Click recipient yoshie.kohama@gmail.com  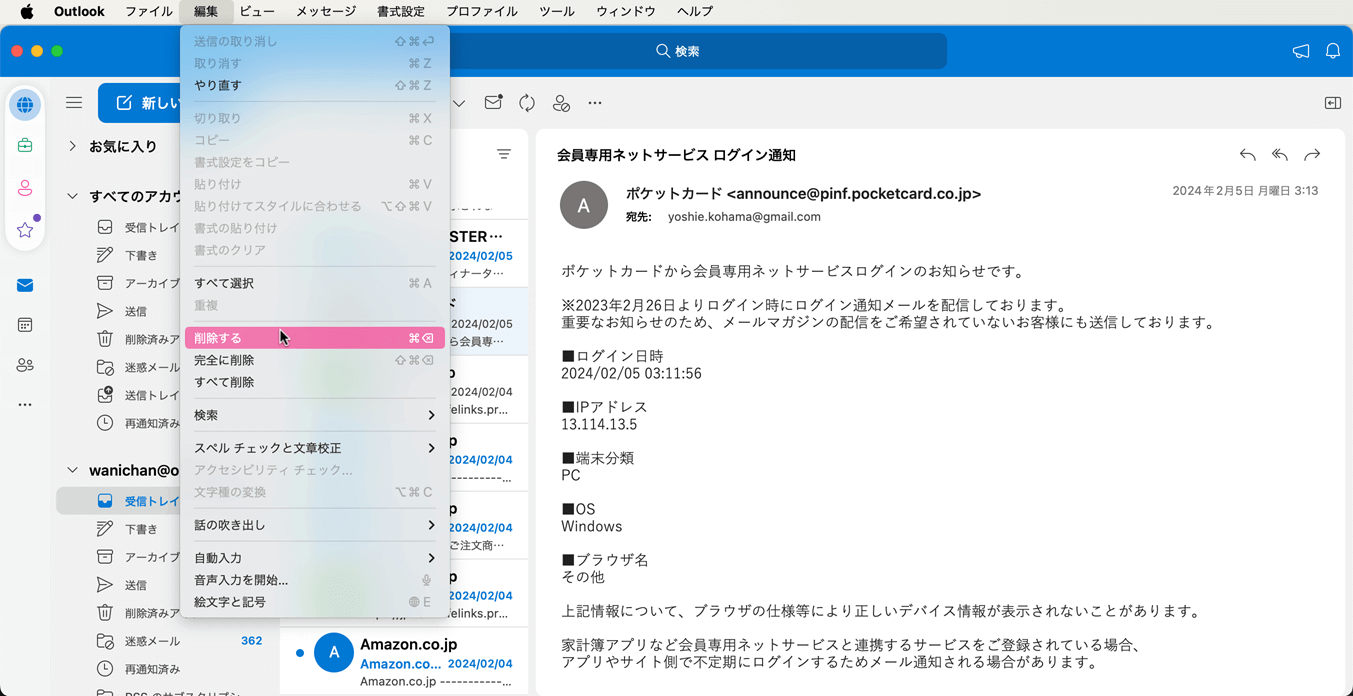click(x=744, y=217)
